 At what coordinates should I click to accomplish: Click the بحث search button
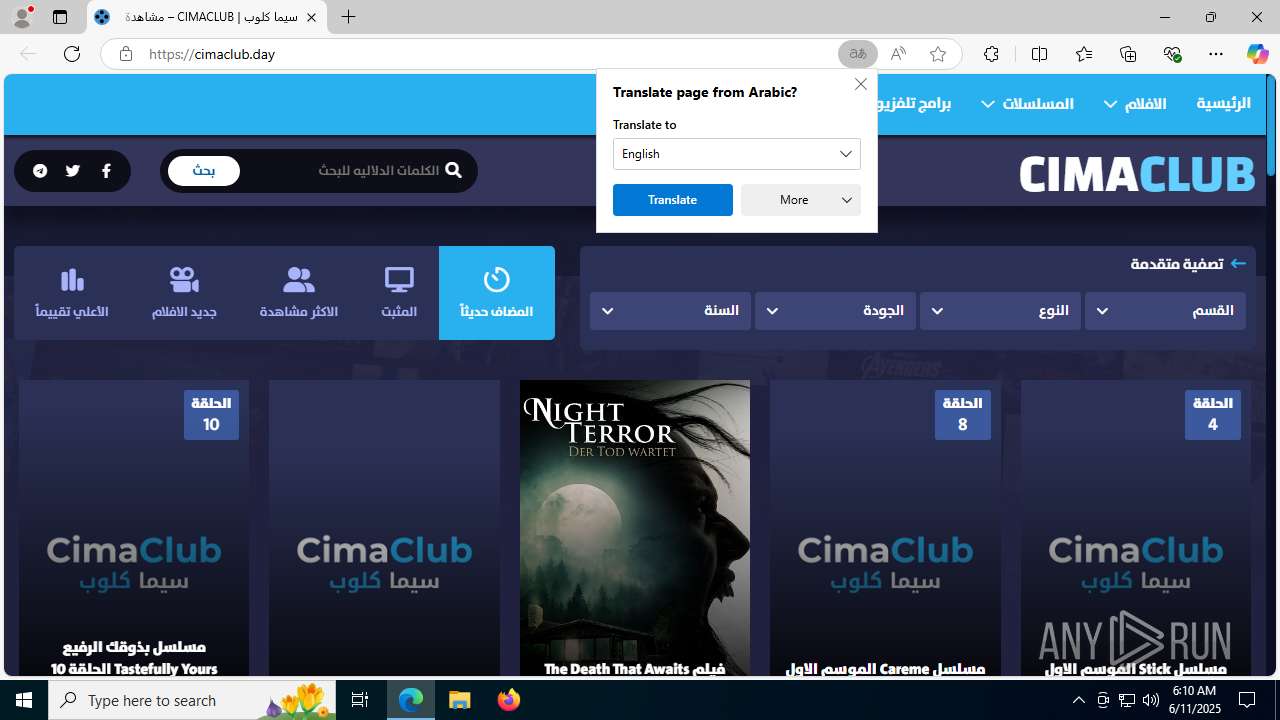[x=204, y=171]
